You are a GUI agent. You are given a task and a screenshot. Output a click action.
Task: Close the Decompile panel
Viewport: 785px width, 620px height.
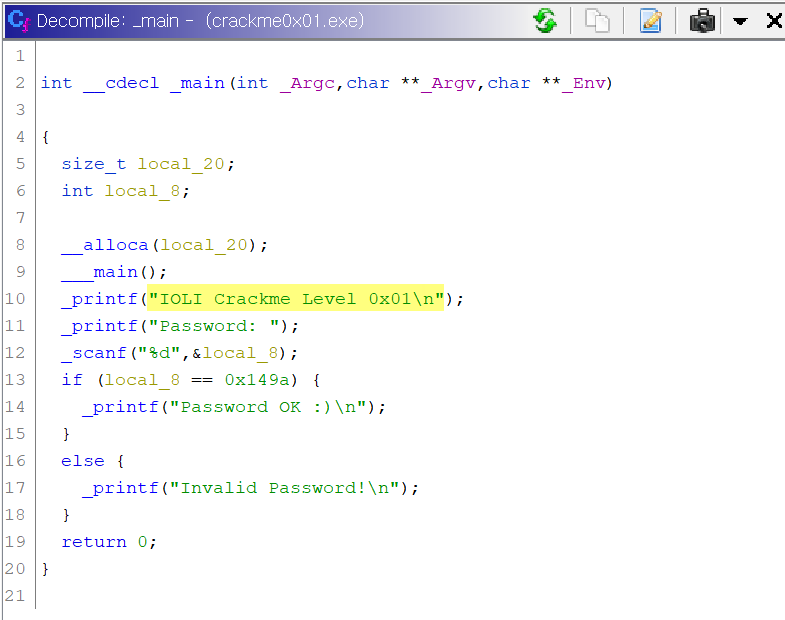pos(774,21)
